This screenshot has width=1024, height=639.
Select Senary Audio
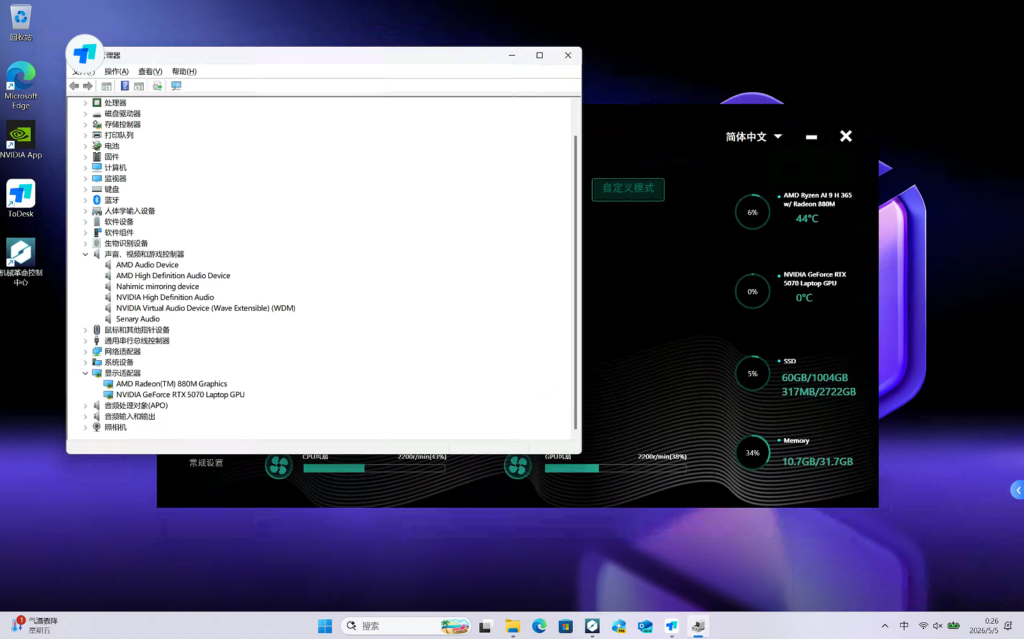pos(137,319)
